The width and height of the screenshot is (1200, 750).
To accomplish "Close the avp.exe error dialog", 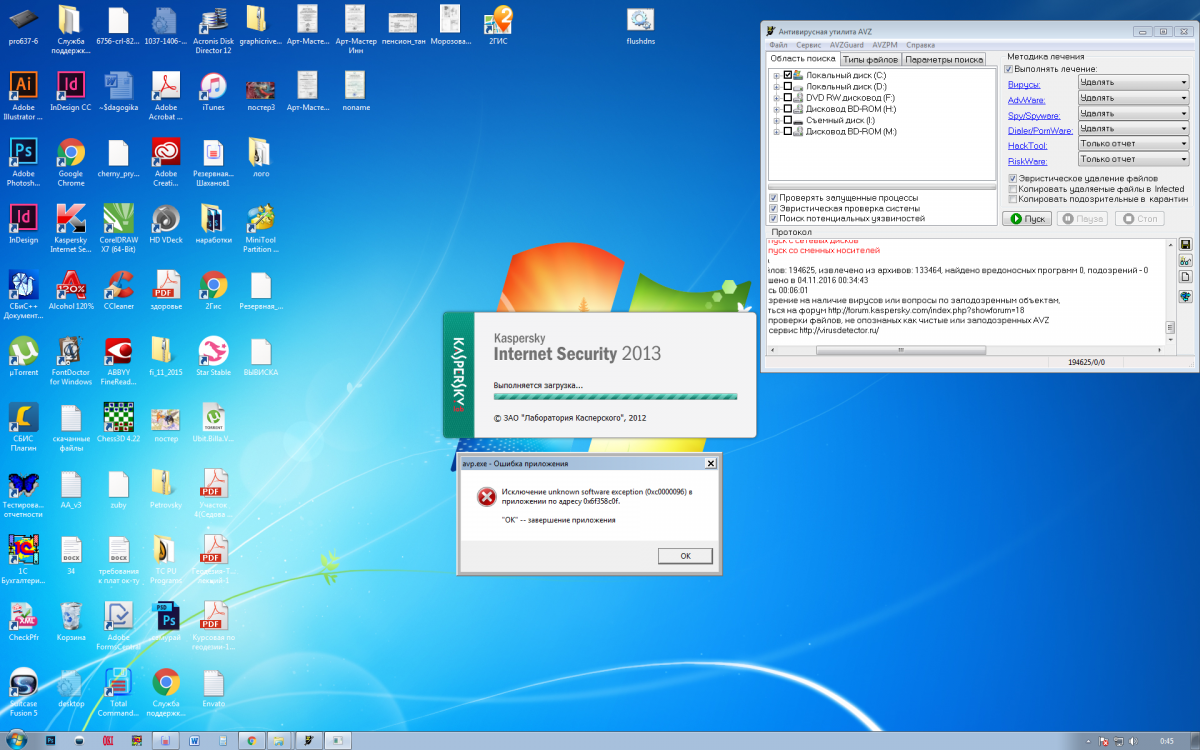I will pyautogui.click(x=710, y=463).
